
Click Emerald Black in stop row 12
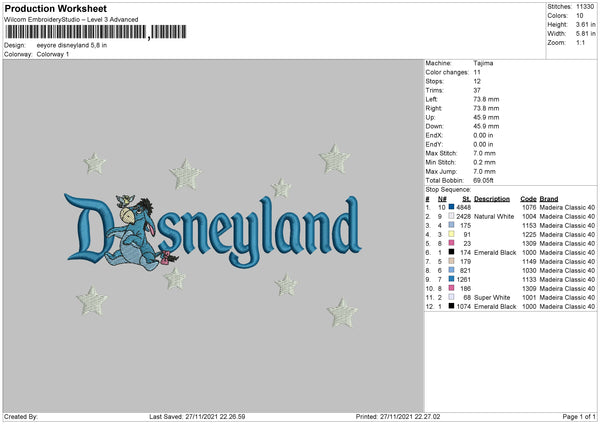click(x=495, y=307)
